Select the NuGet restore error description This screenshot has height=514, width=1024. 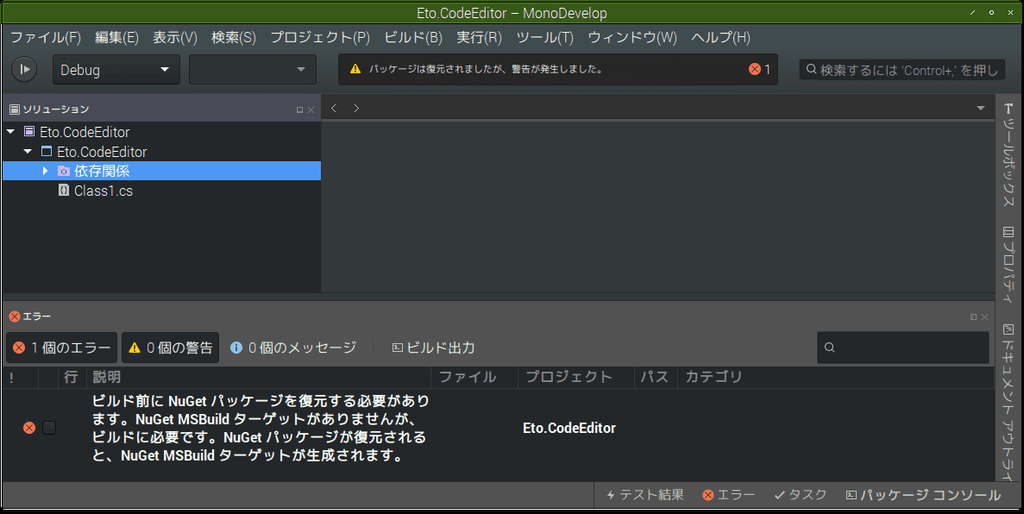click(261, 428)
